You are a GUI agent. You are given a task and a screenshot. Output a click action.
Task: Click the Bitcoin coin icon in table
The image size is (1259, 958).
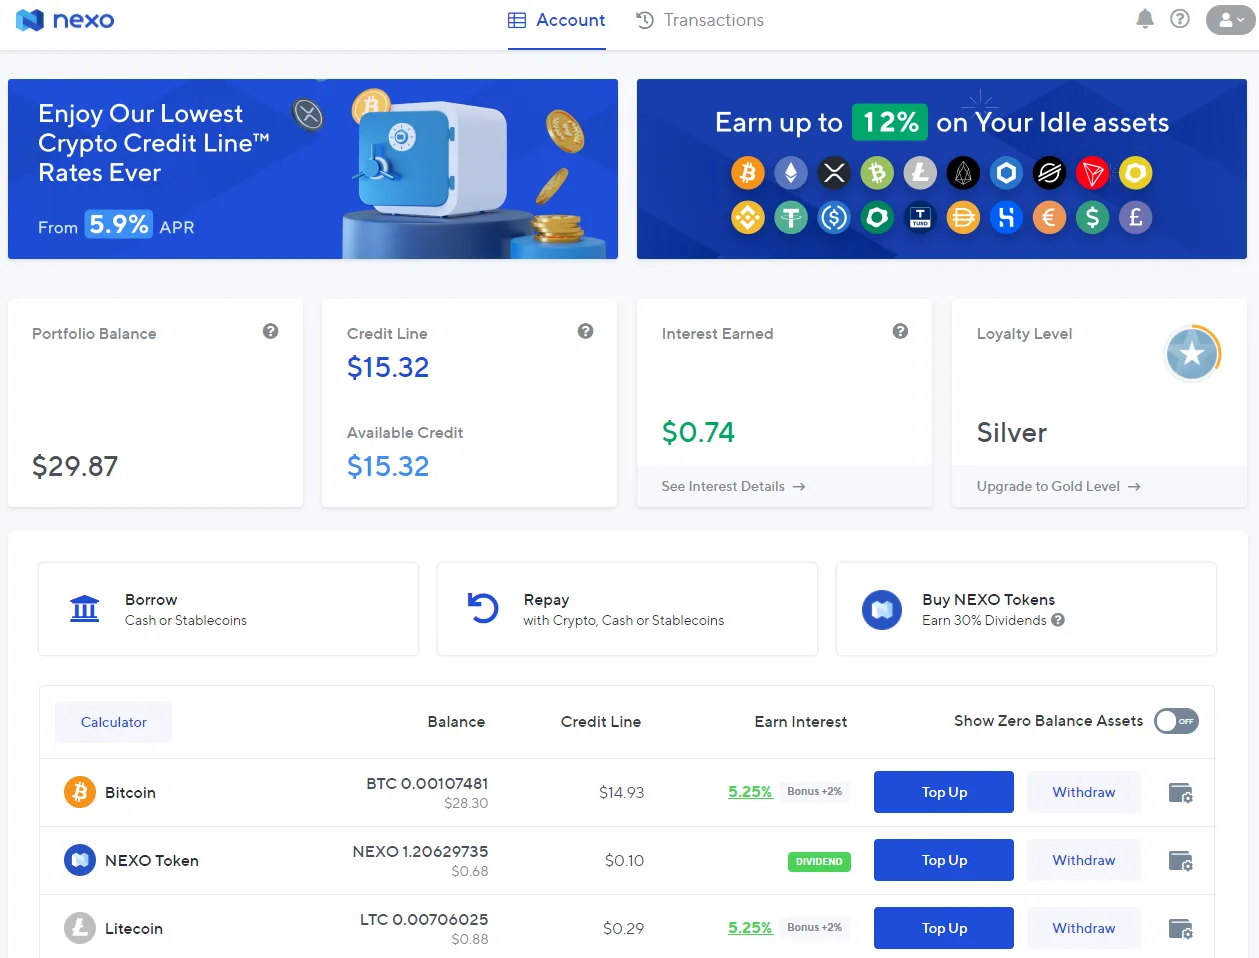80,792
